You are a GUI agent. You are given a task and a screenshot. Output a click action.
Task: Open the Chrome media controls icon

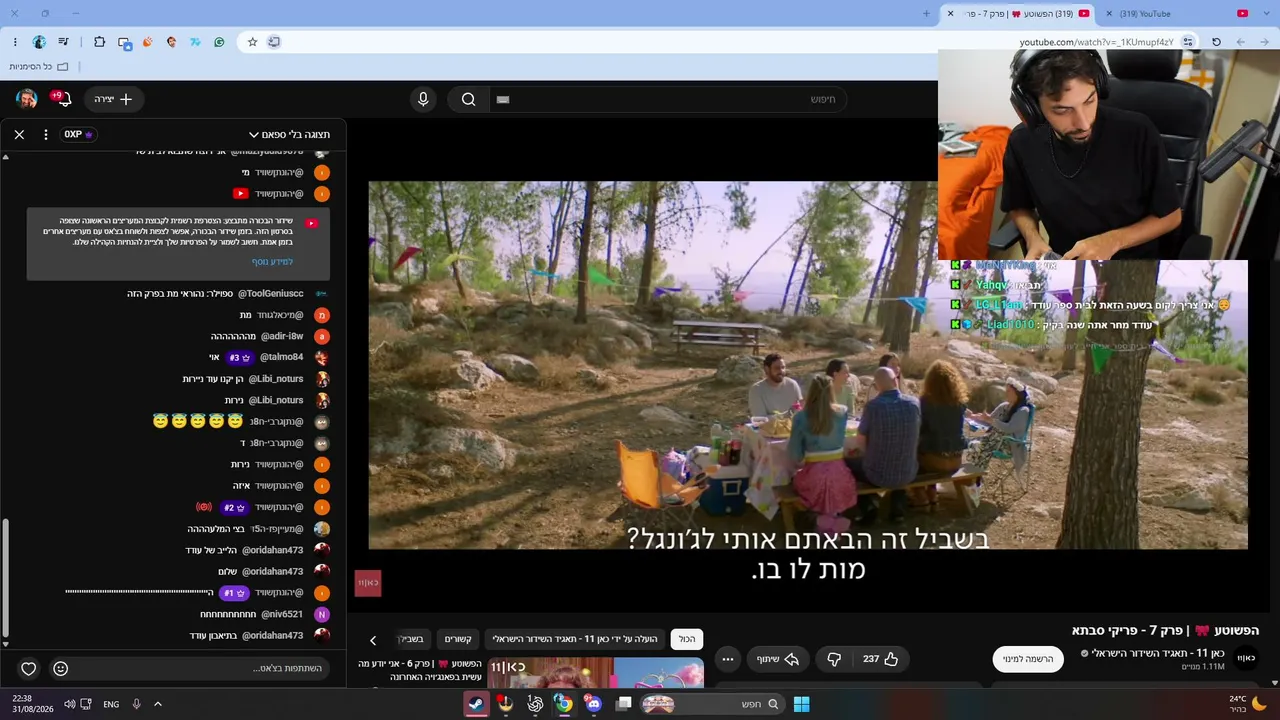click(64, 42)
